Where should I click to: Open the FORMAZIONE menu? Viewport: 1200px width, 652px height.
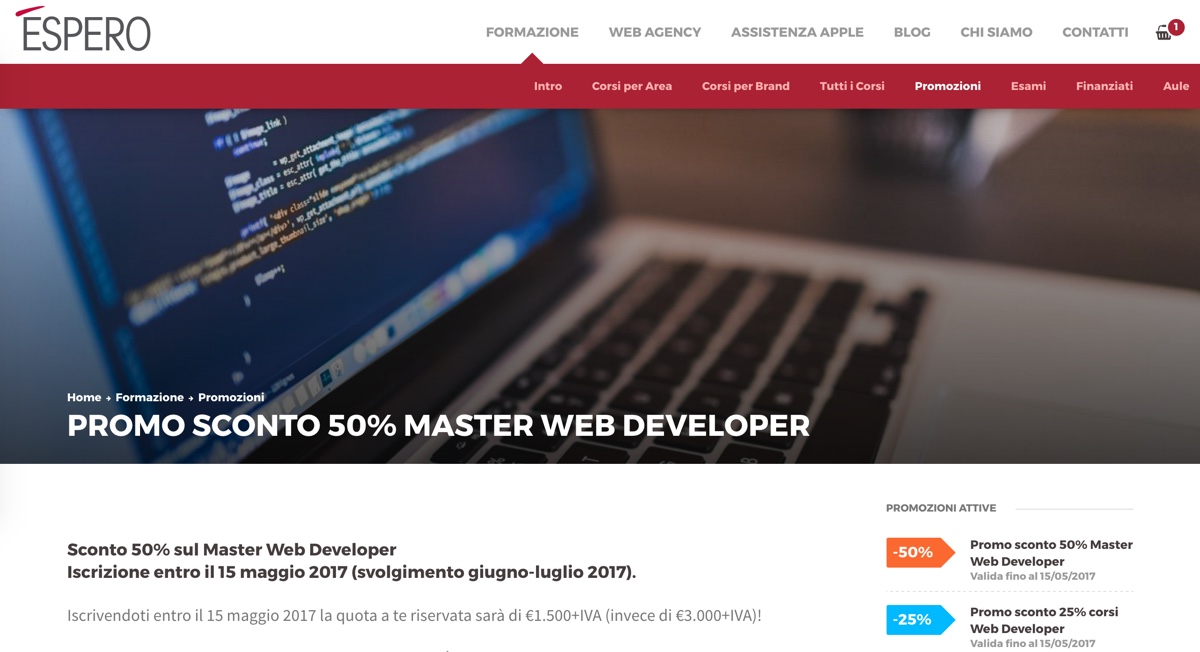click(x=532, y=32)
